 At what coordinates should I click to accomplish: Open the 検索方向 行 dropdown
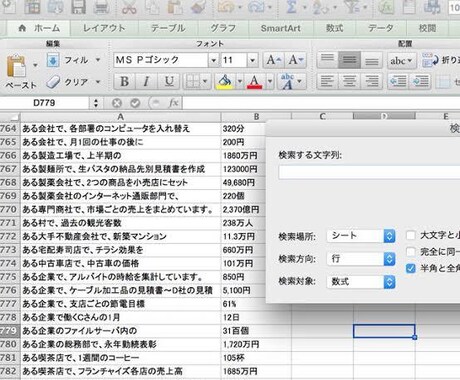tap(361, 259)
